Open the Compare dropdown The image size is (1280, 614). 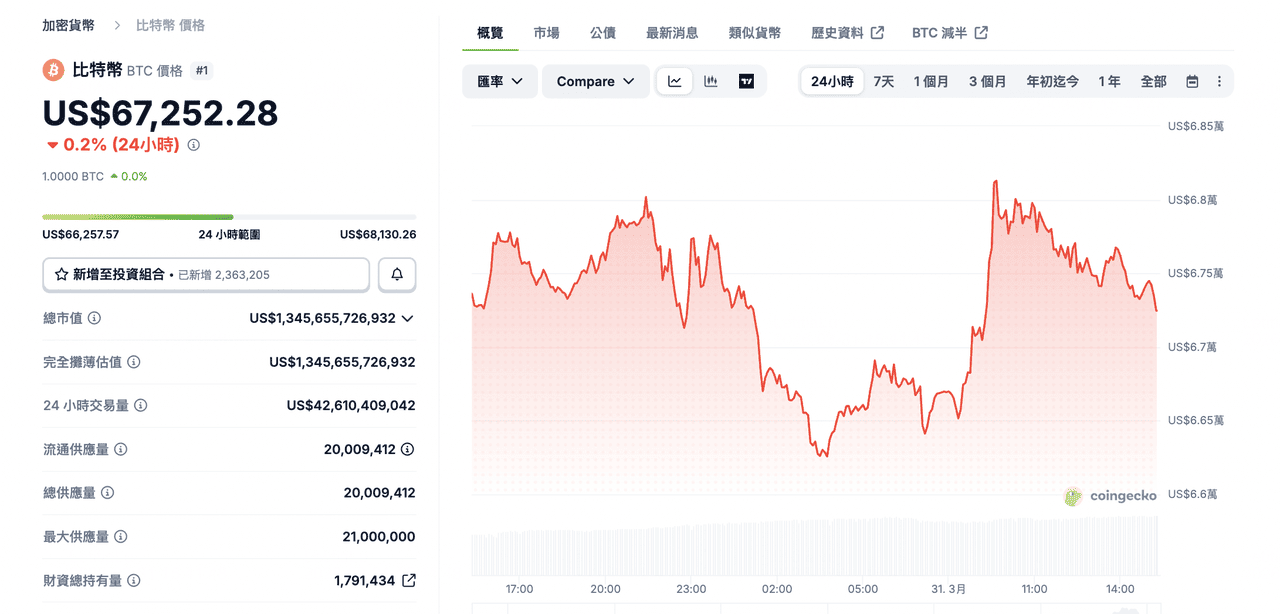595,82
